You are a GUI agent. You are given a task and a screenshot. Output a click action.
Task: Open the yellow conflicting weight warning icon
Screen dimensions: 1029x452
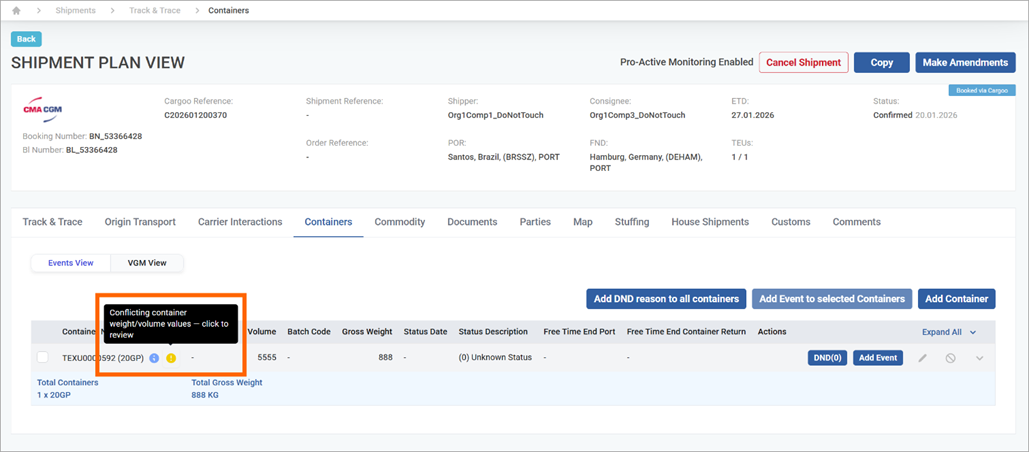coord(171,358)
